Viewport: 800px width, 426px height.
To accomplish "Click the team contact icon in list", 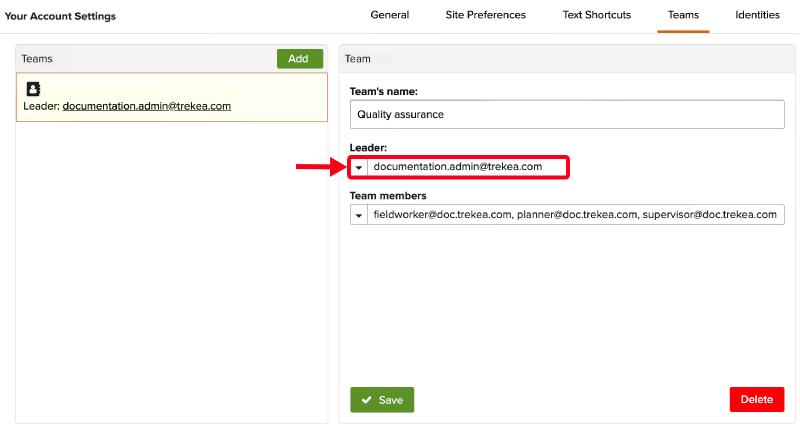I will point(33,88).
